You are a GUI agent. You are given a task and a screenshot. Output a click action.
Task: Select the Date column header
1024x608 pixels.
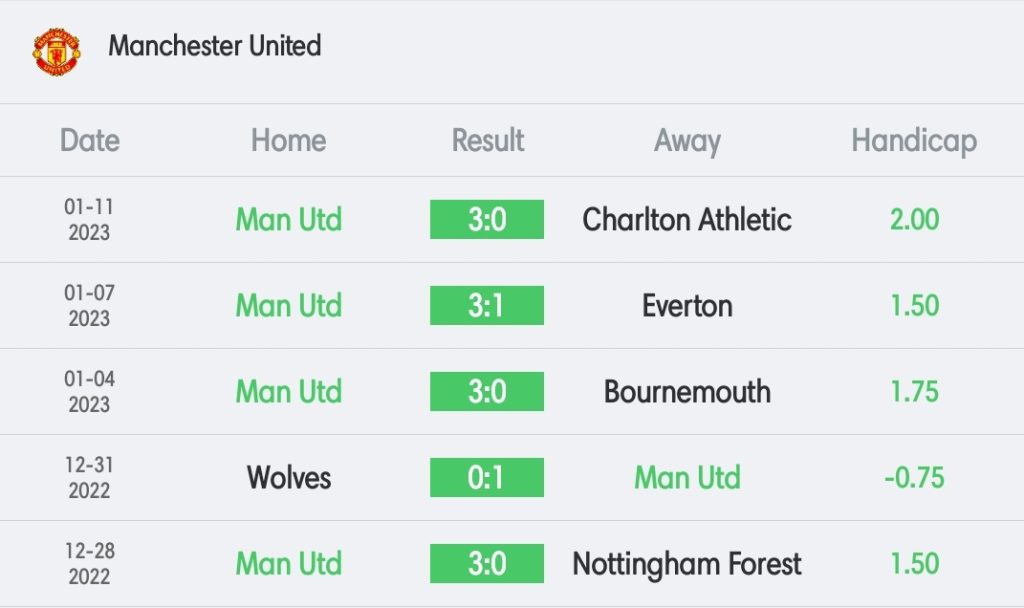pyautogui.click(x=90, y=140)
